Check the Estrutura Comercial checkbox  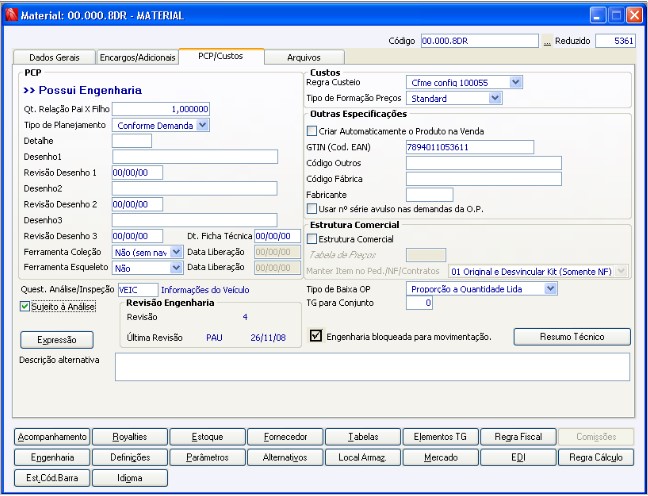(312, 239)
